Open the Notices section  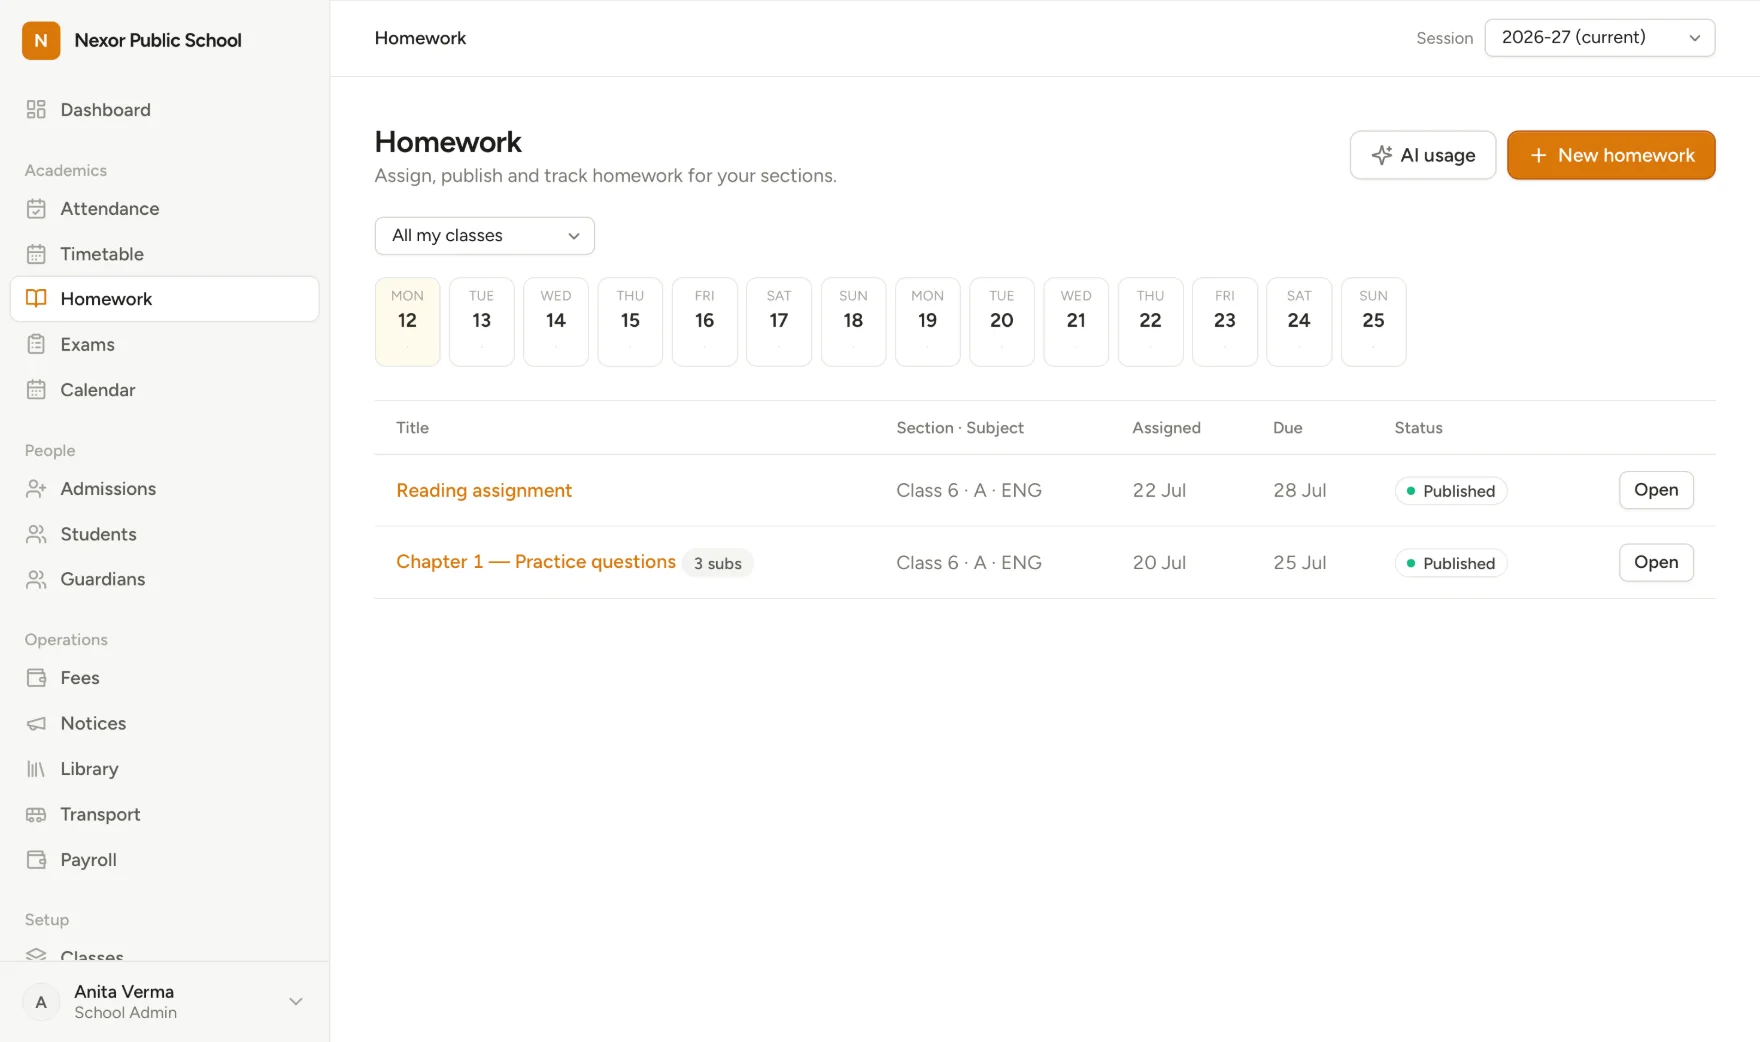(x=165, y=723)
